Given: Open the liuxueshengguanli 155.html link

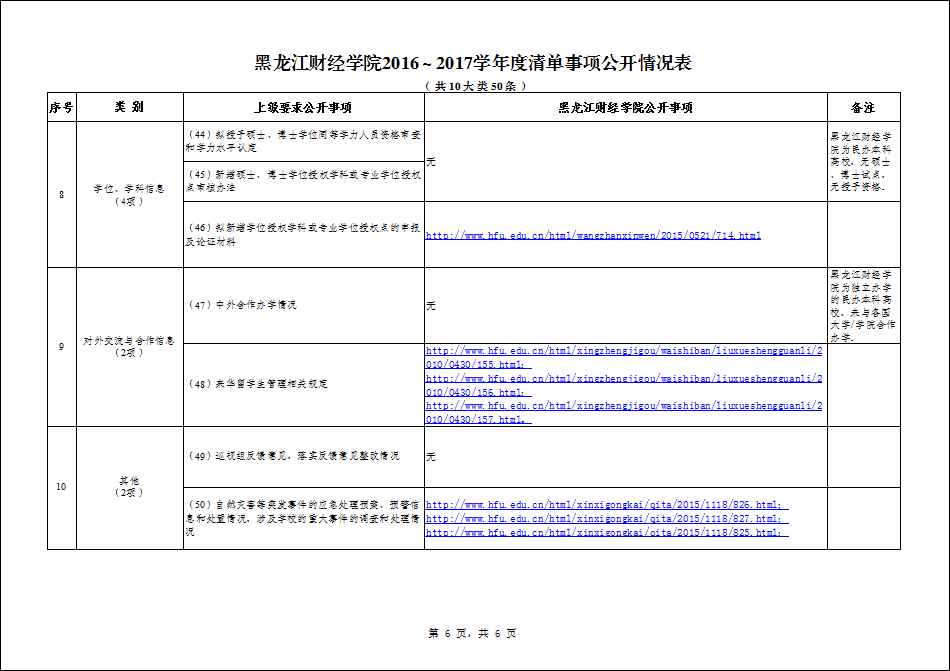Looking at the screenshot, I should click(x=624, y=358).
